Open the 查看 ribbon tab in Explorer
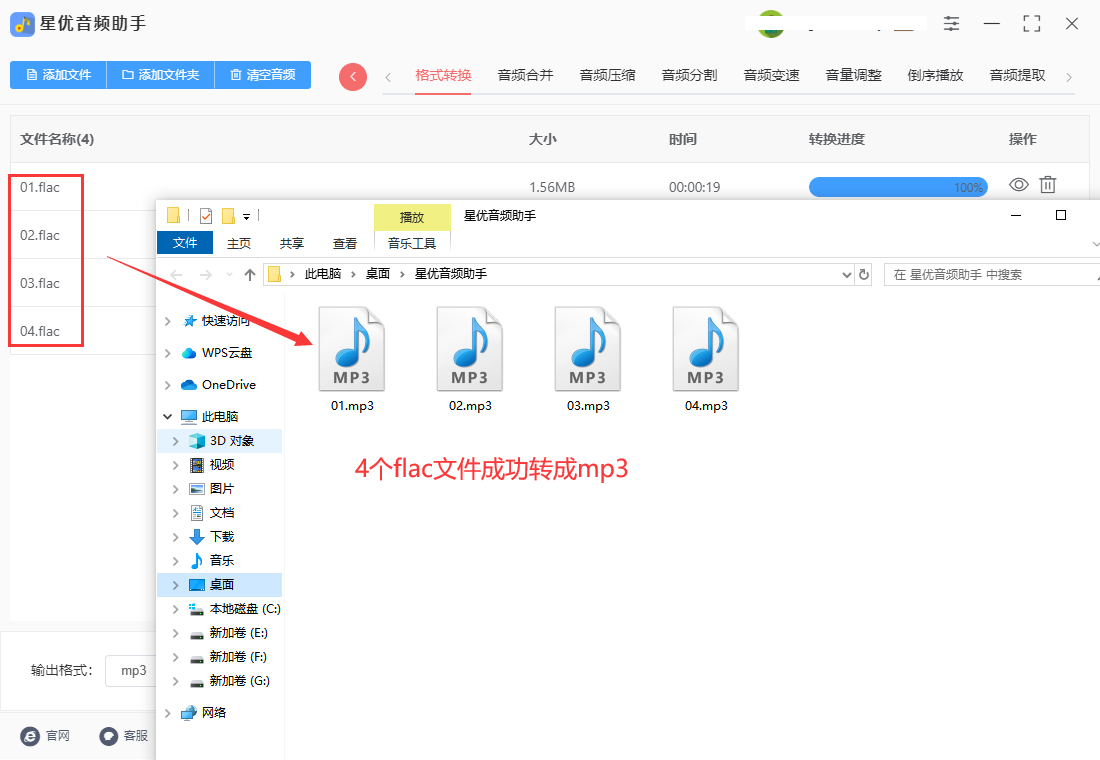1100x760 pixels. click(344, 242)
